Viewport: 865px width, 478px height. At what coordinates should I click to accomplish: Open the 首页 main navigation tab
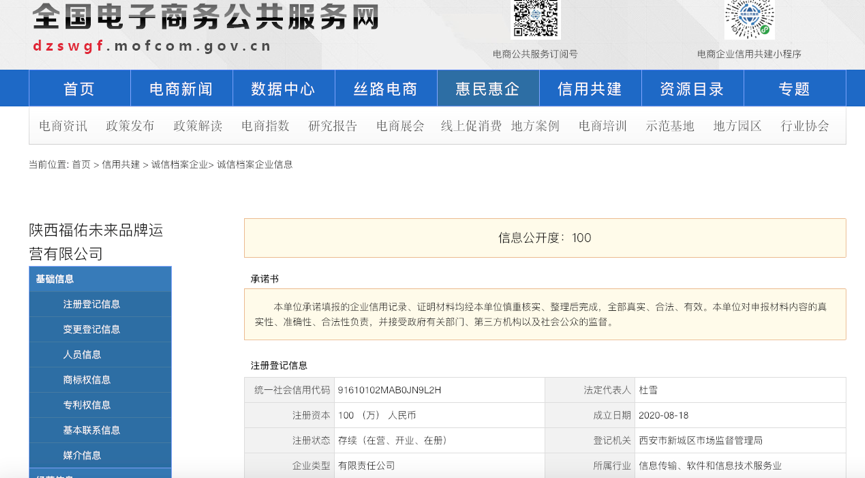[x=79, y=88]
